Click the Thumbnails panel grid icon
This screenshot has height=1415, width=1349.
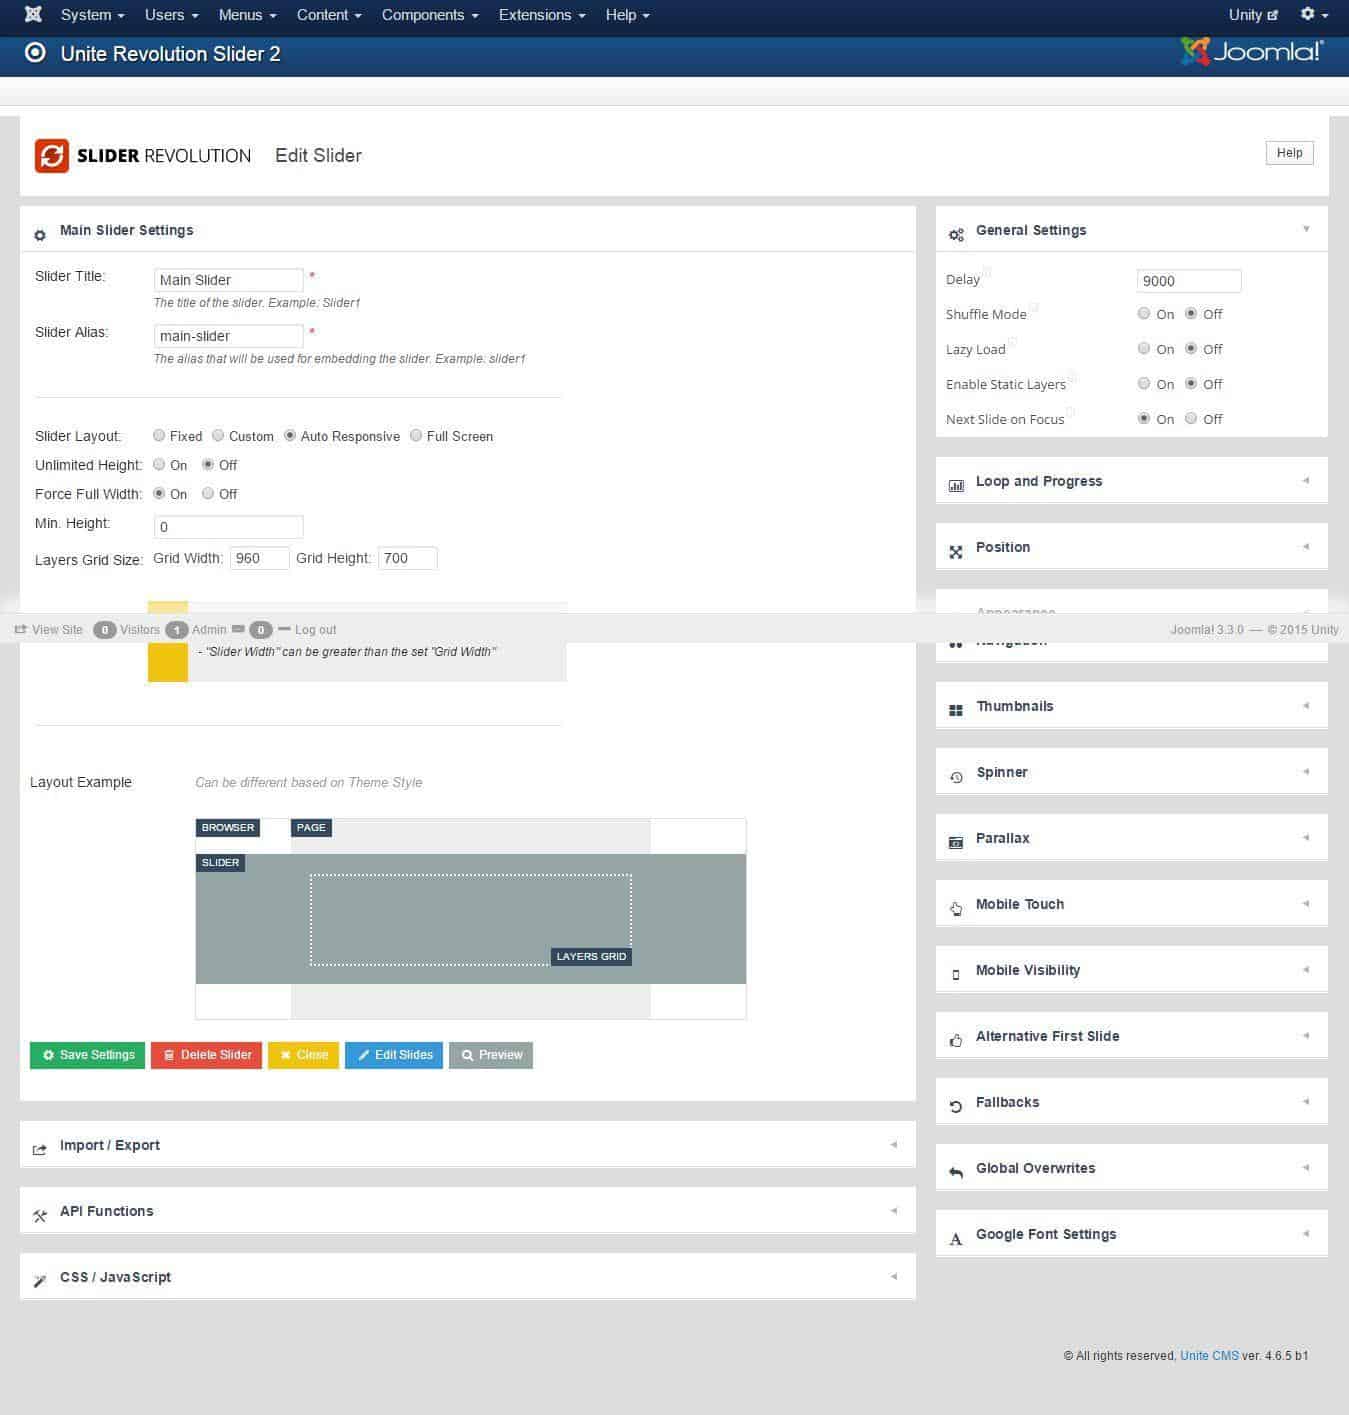(x=956, y=708)
